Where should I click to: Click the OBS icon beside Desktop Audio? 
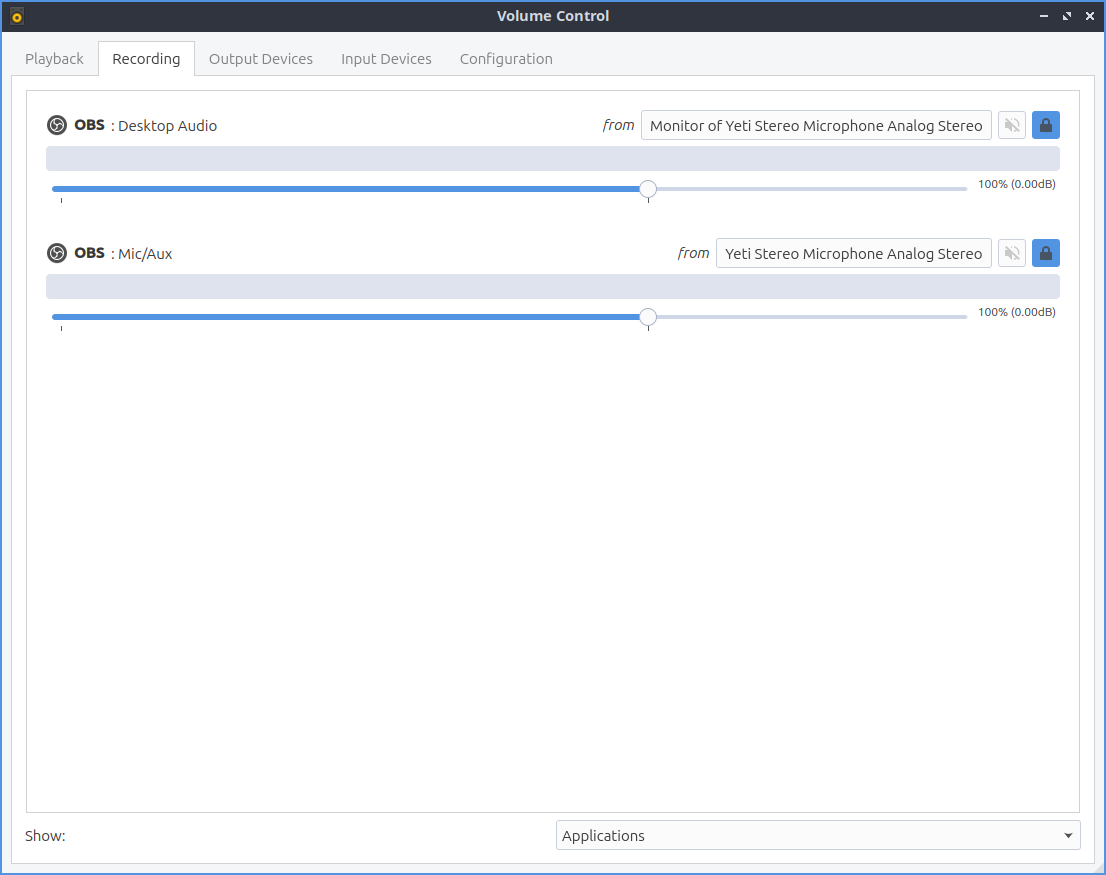(x=57, y=125)
